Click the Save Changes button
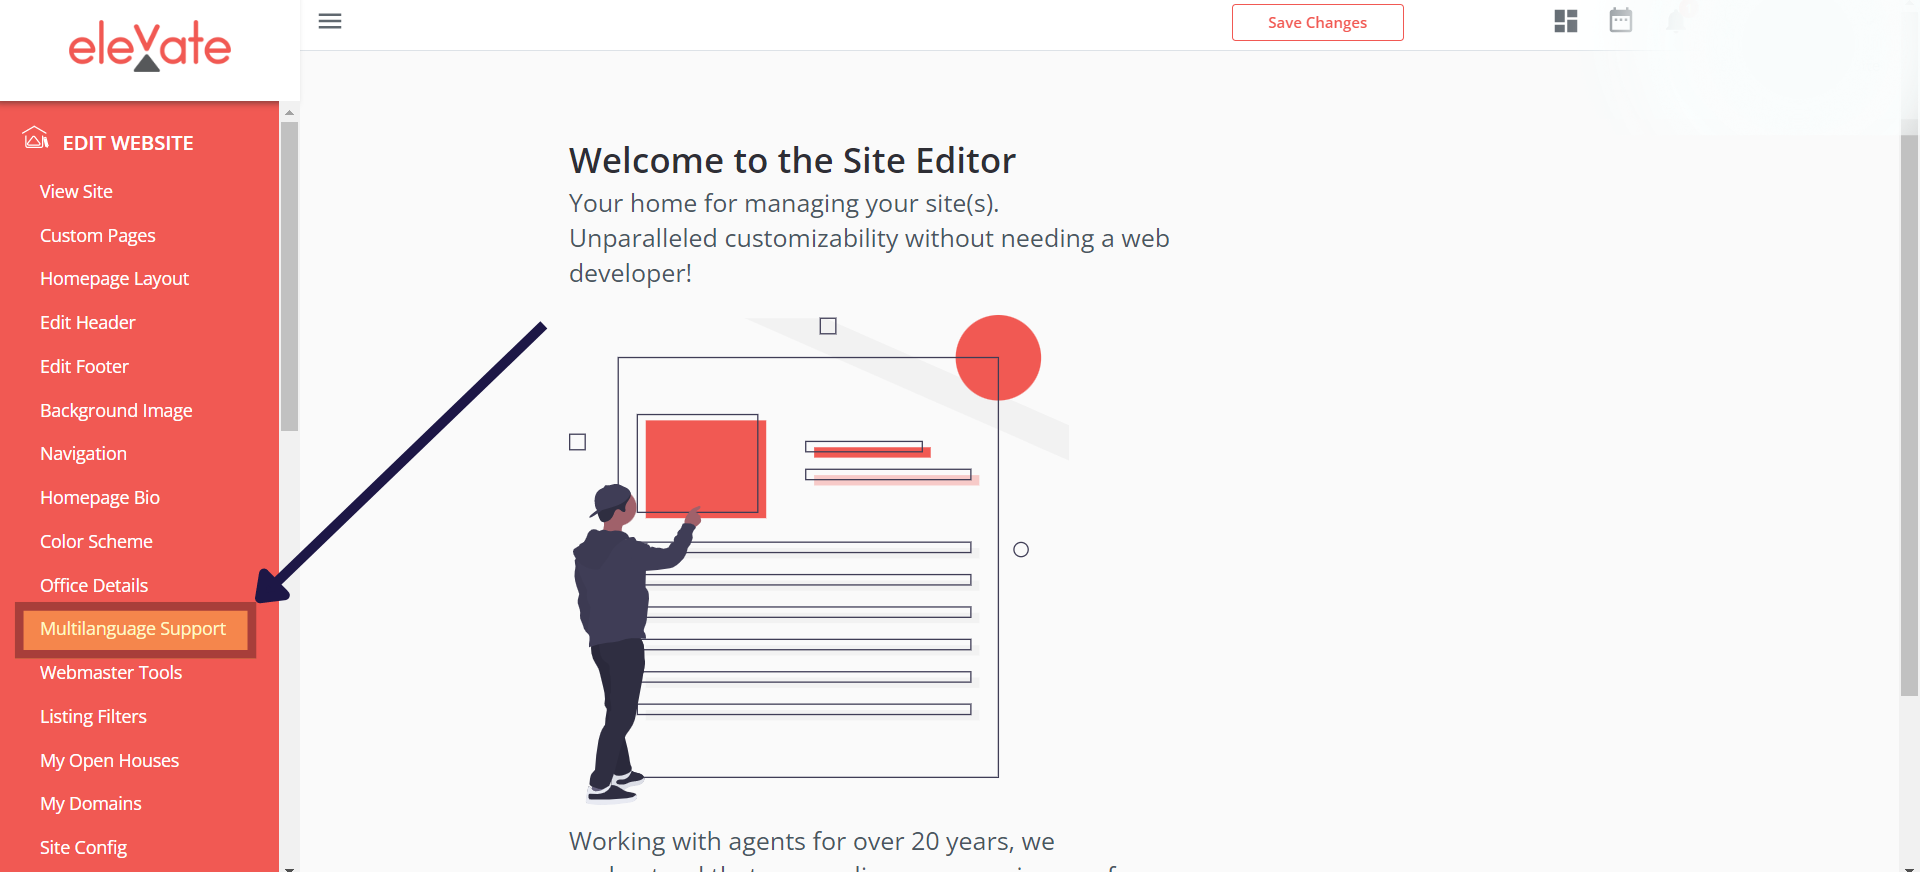 coord(1317,22)
